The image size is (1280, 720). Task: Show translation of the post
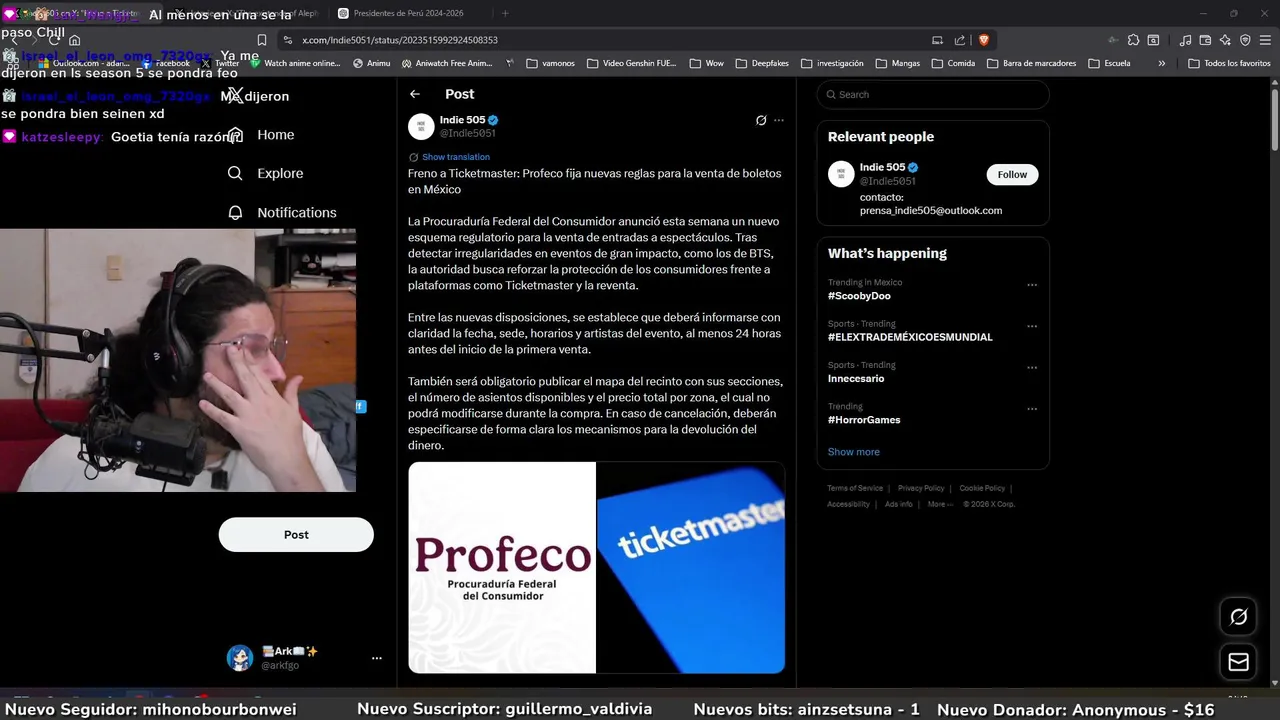[456, 157]
